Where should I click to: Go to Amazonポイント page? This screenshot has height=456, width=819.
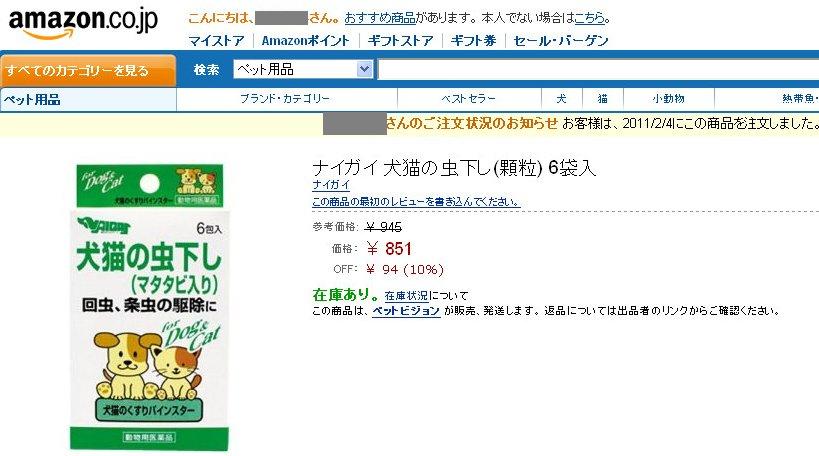coord(306,41)
